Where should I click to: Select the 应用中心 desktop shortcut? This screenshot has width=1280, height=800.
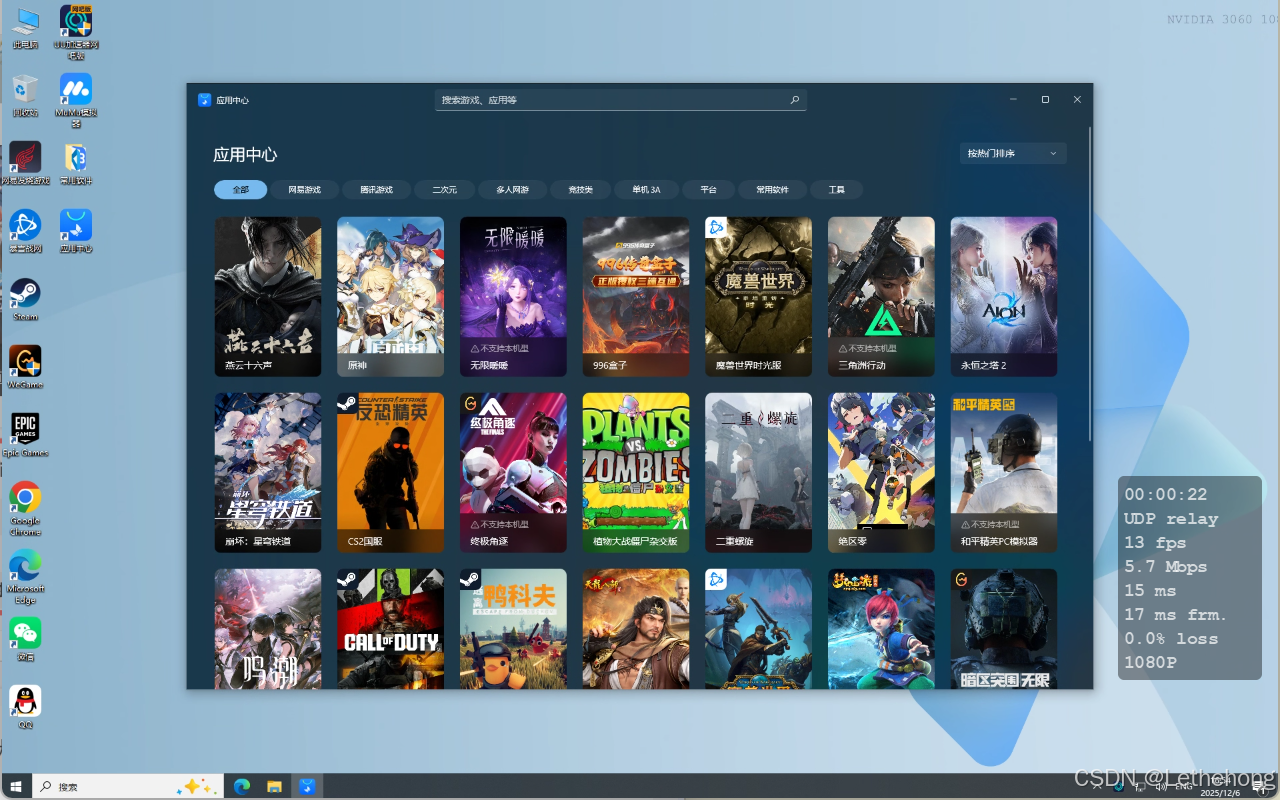(76, 231)
